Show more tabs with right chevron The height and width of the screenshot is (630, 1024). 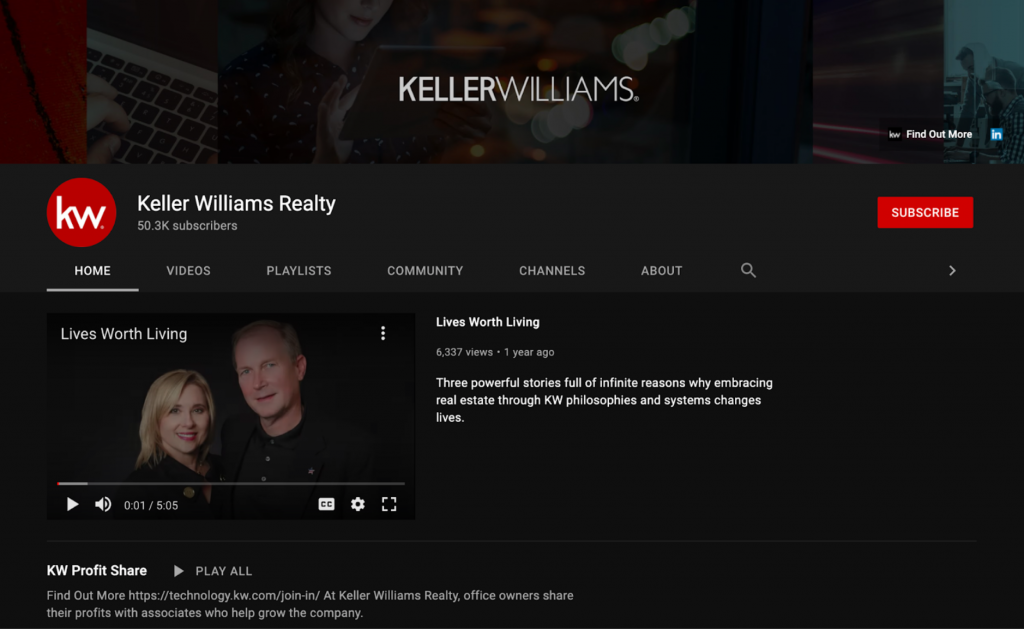952,270
